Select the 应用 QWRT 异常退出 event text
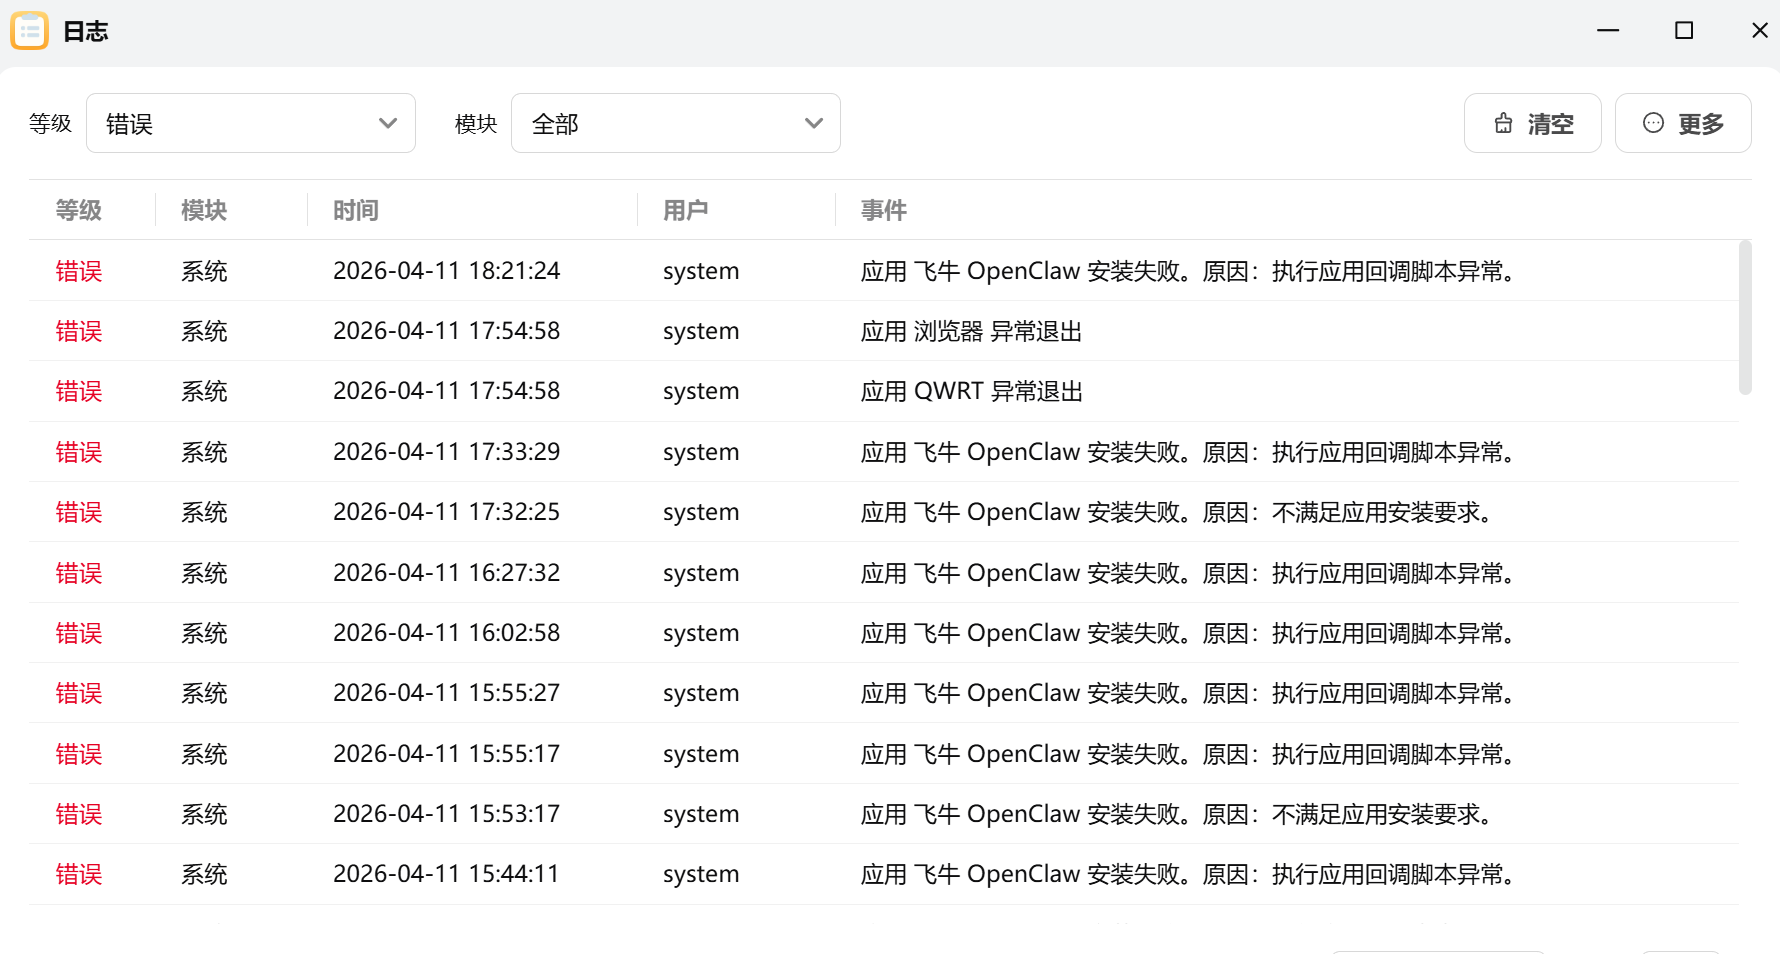The image size is (1780, 954). pyautogui.click(x=972, y=391)
